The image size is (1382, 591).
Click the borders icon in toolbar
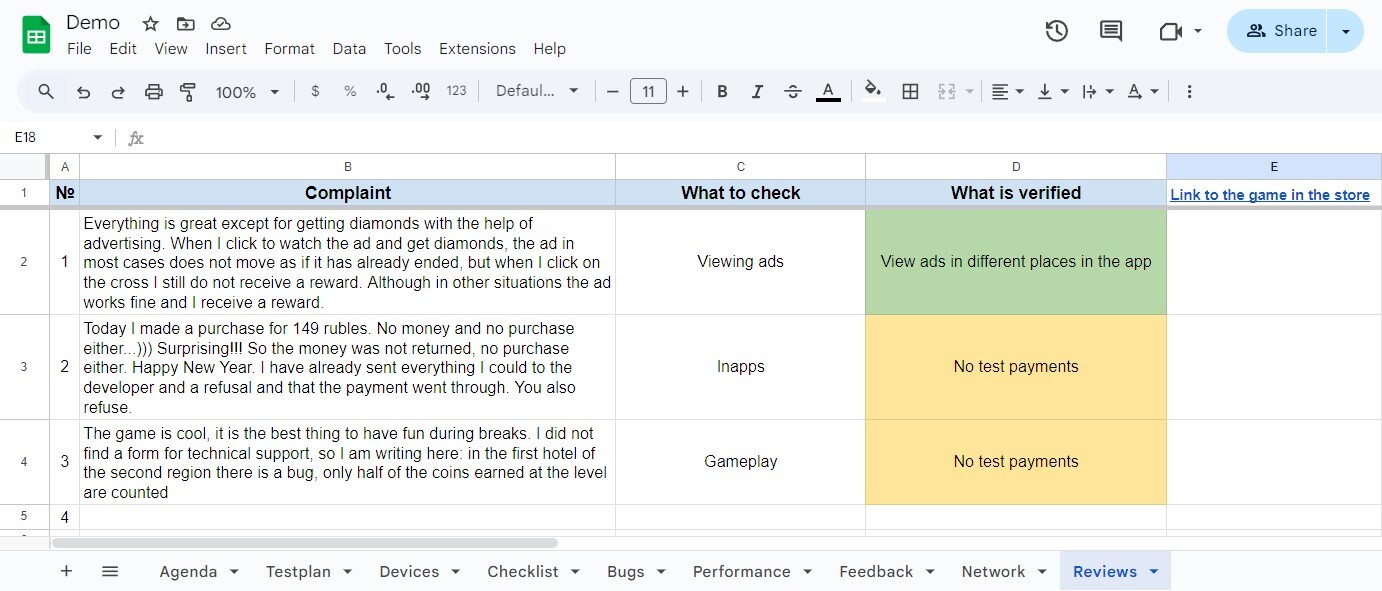(x=910, y=92)
